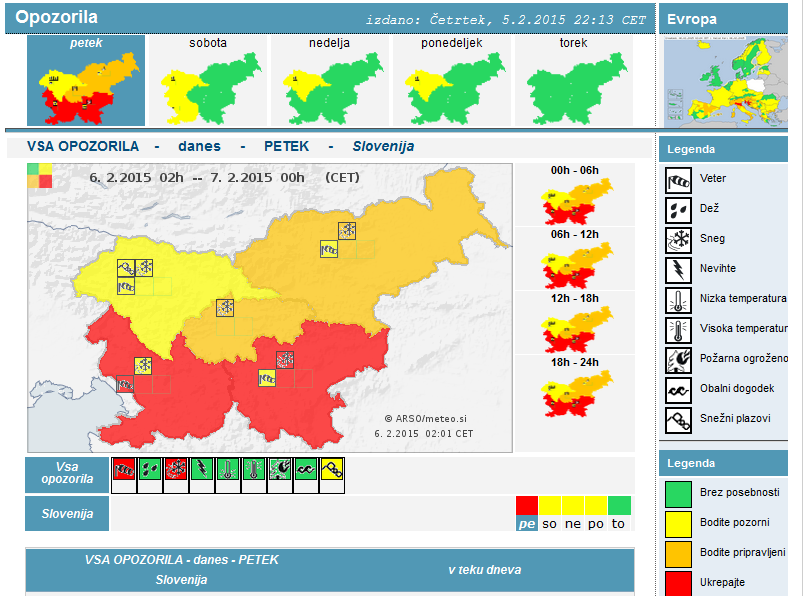The height and width of the screenshot is (596, 804).
Task: Click the yellow avalanche icon in Vsa opozorila row
Action: click(331, 469)
